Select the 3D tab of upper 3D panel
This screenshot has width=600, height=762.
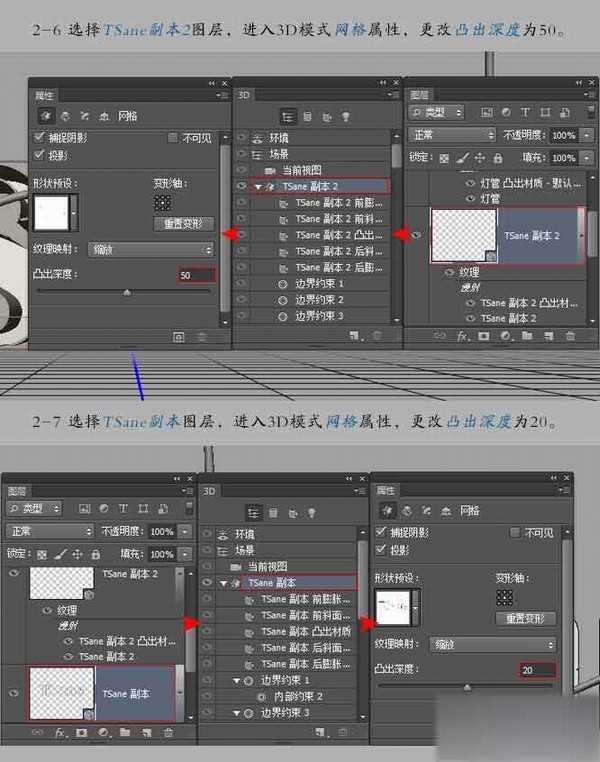(x=244, y=96)
